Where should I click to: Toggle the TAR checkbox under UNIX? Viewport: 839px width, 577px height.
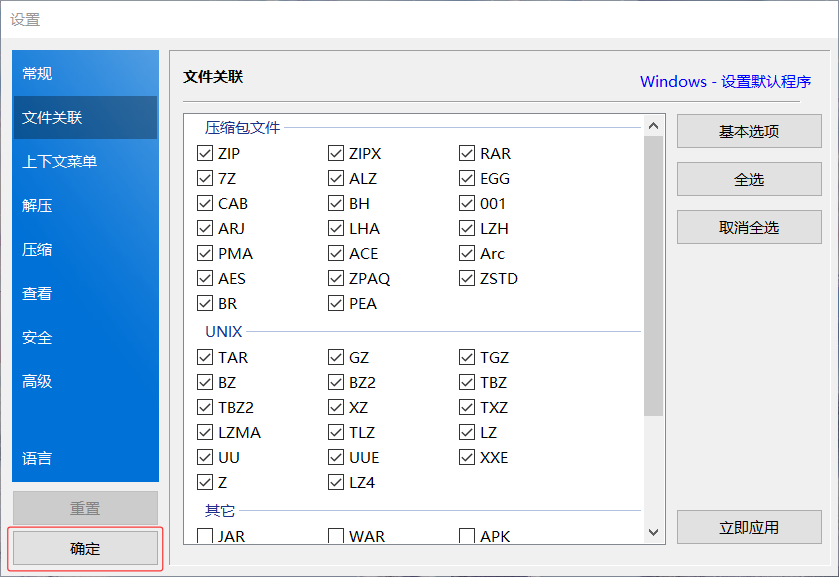[x=205, y=356]
